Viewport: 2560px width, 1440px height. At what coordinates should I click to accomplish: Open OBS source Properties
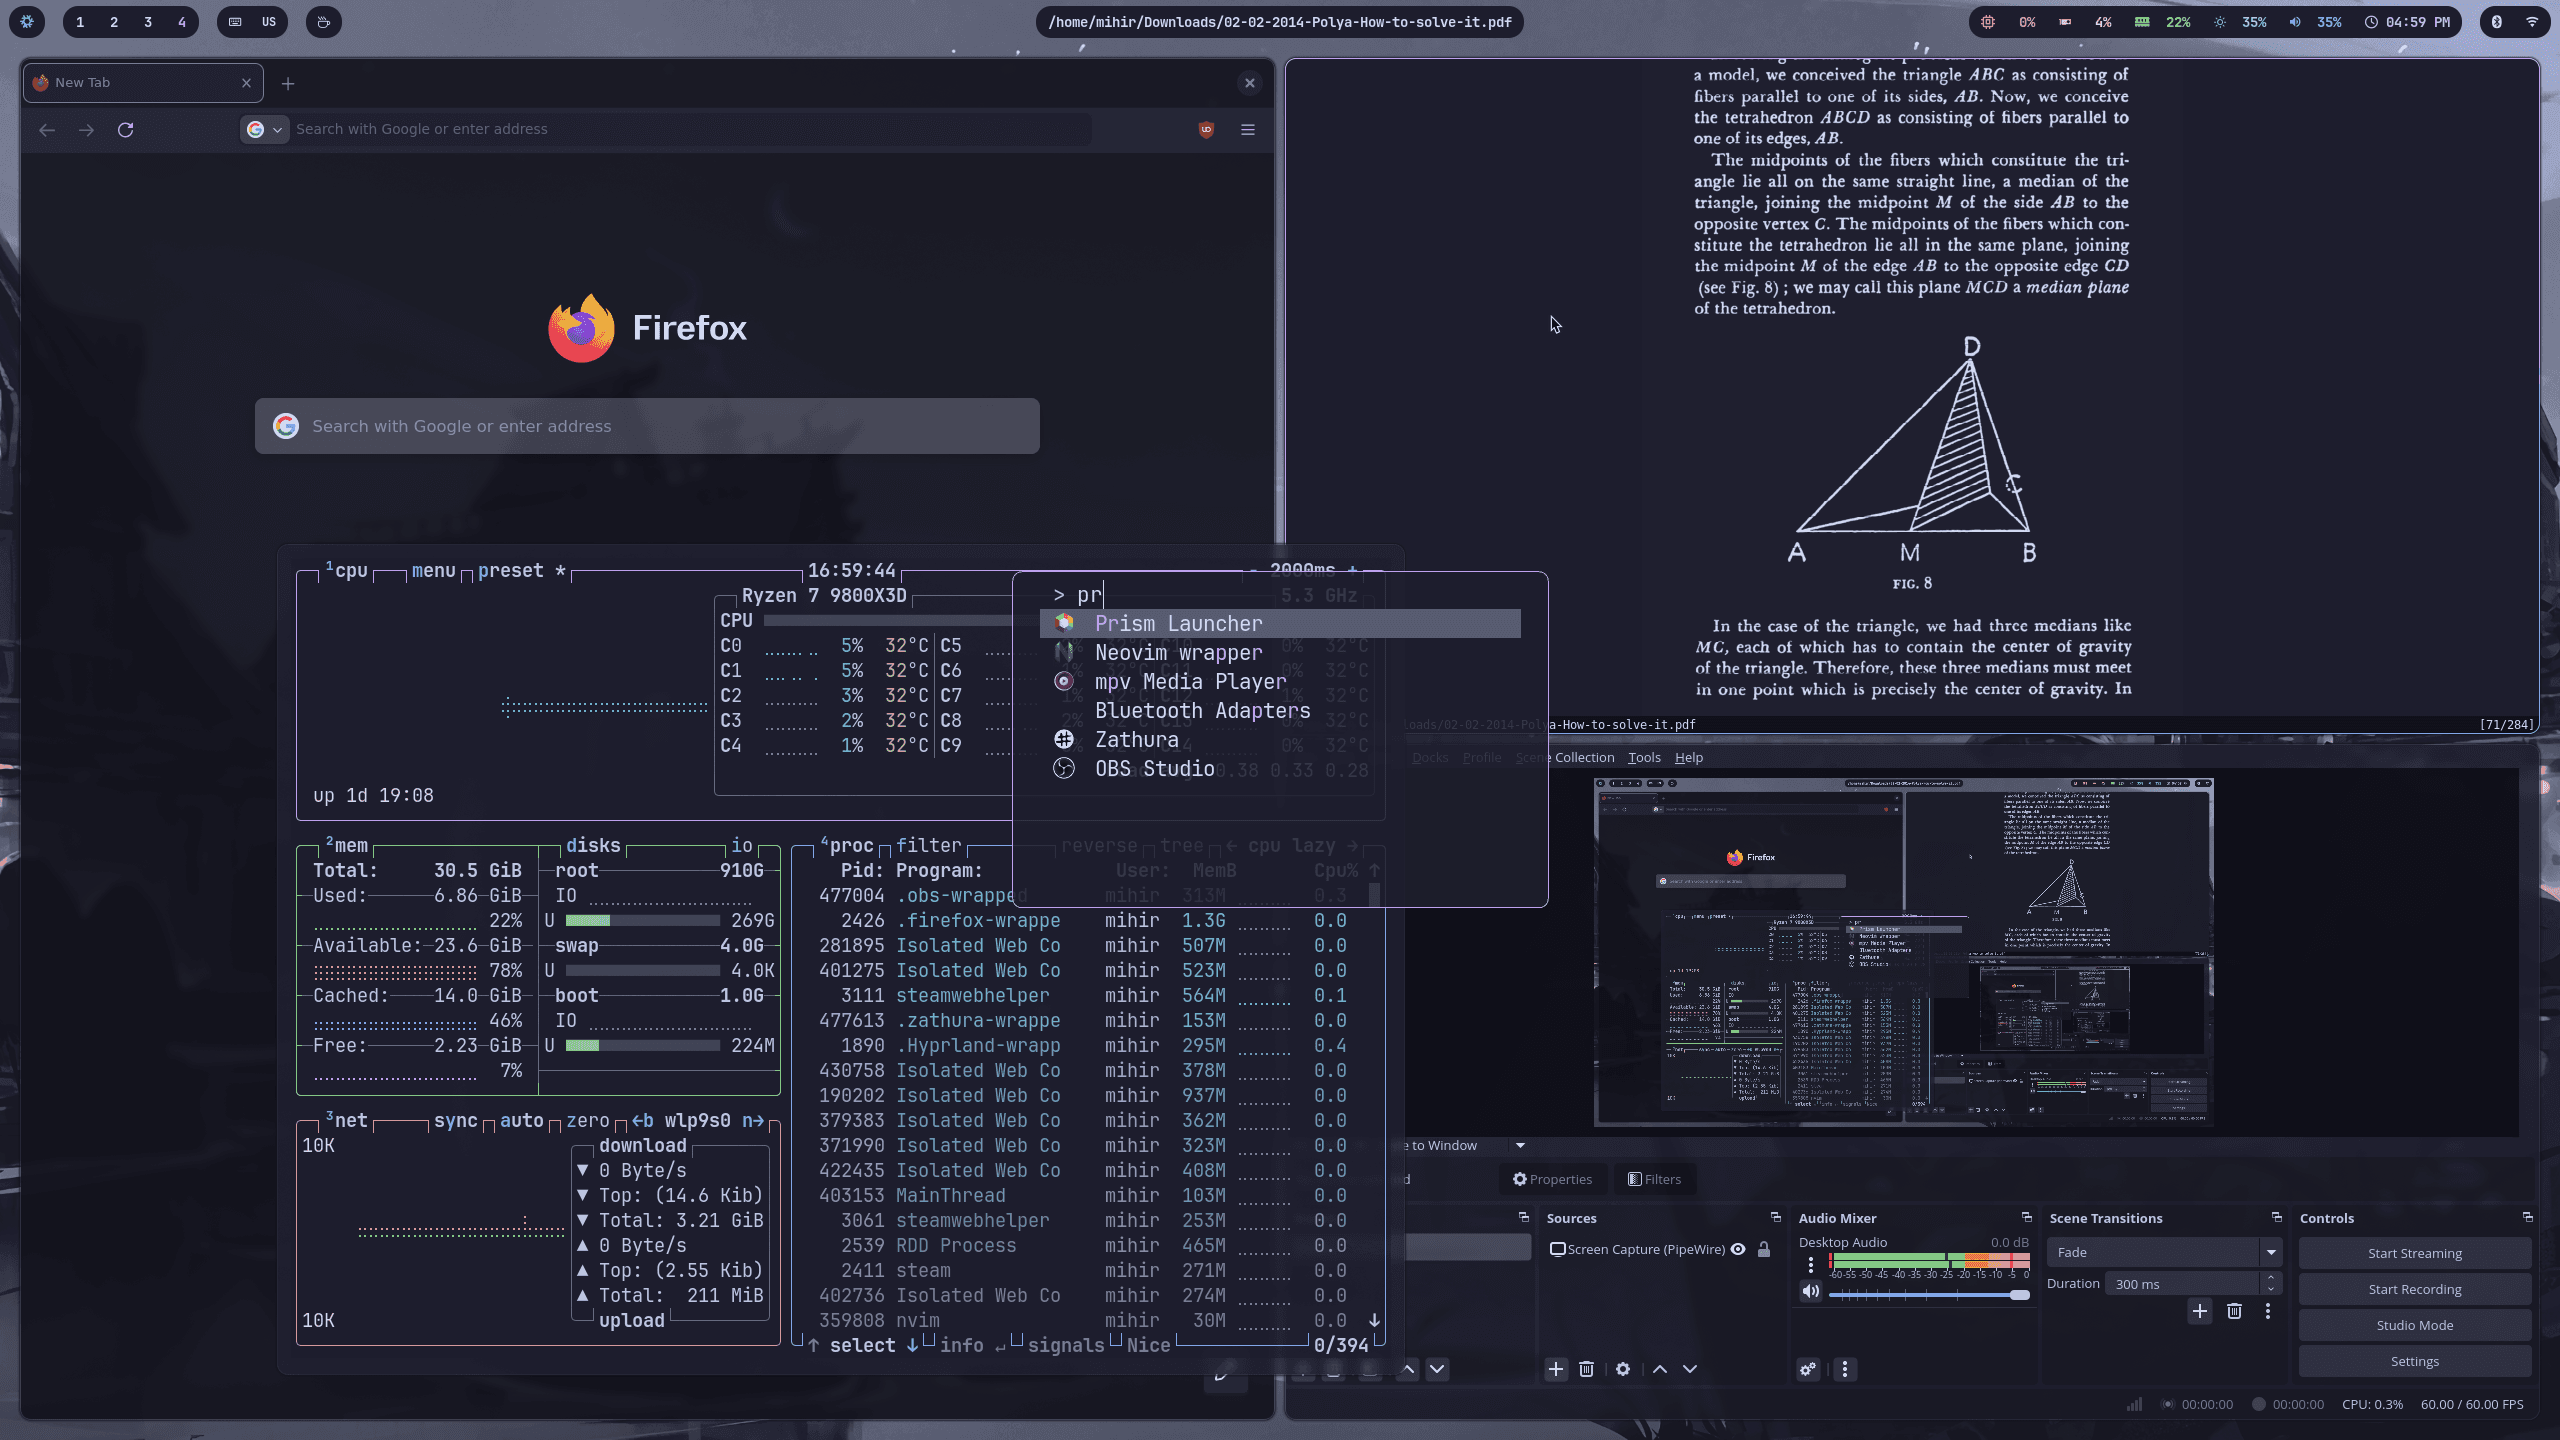1552,1180
